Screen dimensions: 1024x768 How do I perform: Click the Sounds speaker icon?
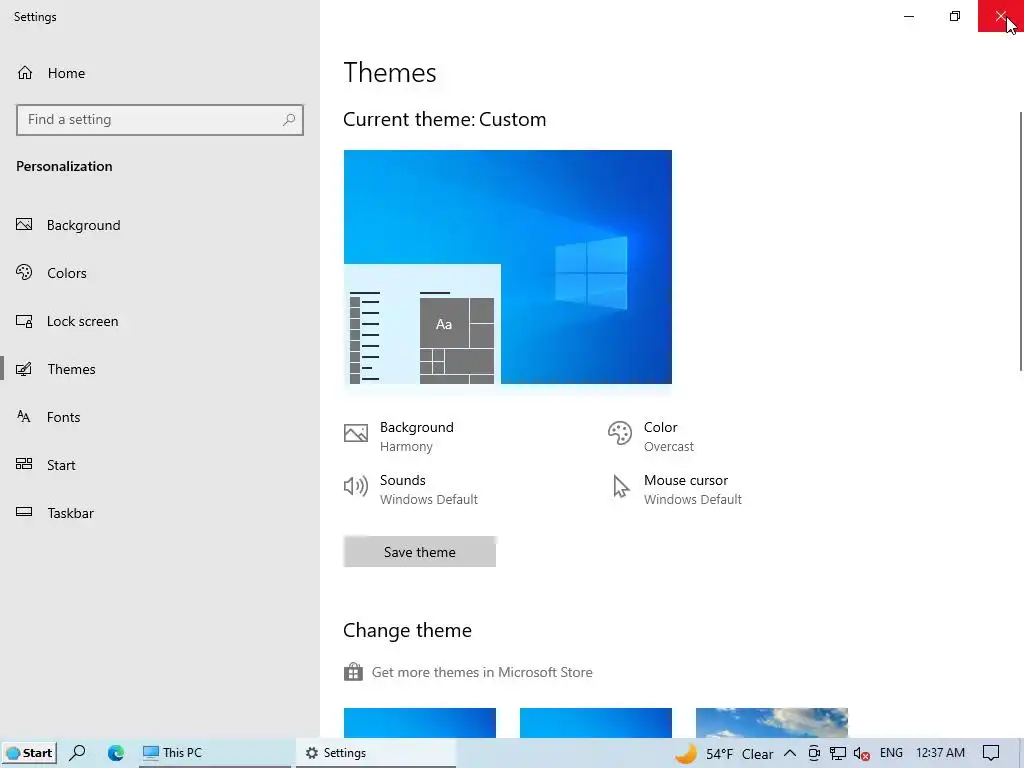pyautogui.click(x=356, y=486)
